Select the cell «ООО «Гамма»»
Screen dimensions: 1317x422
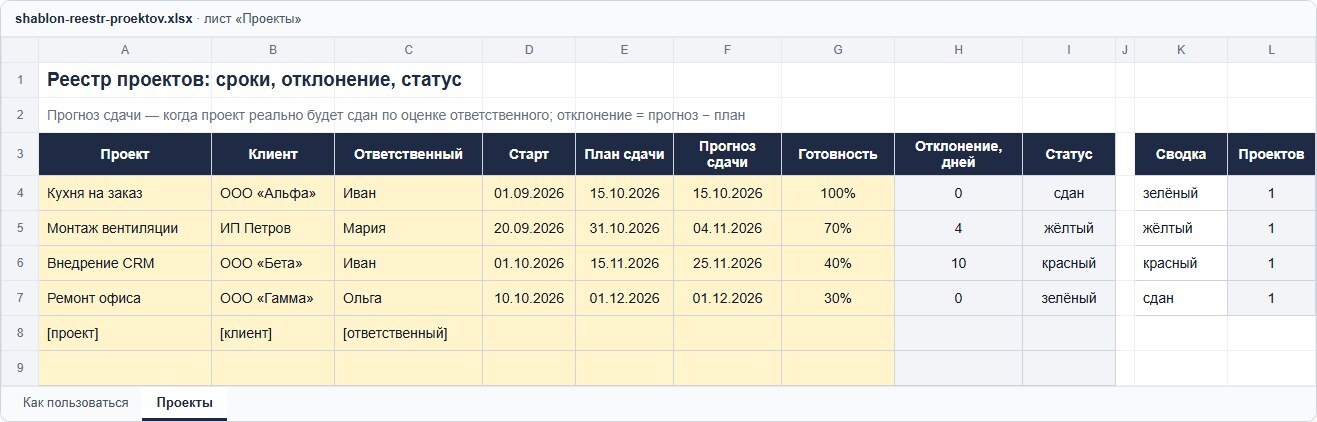pyautogui.click(x=273, y=298)
